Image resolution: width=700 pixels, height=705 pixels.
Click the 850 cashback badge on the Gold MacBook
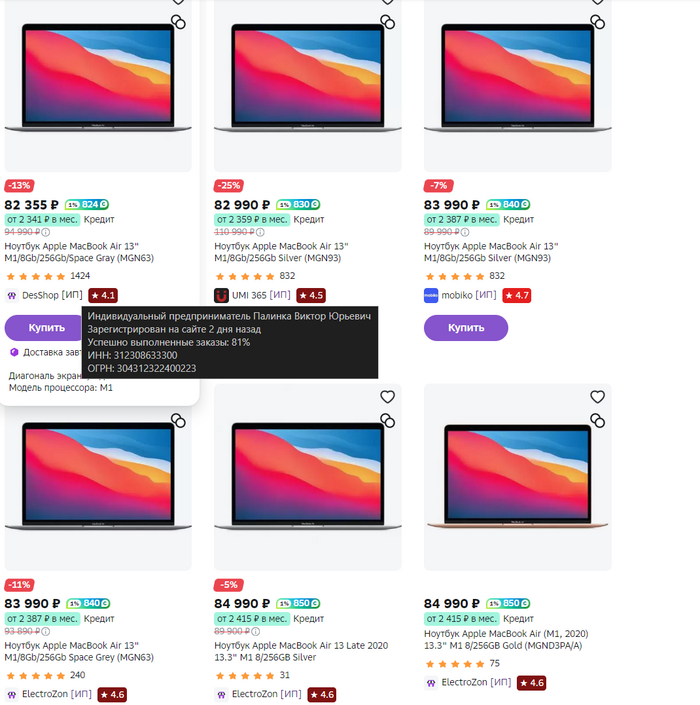509,603
